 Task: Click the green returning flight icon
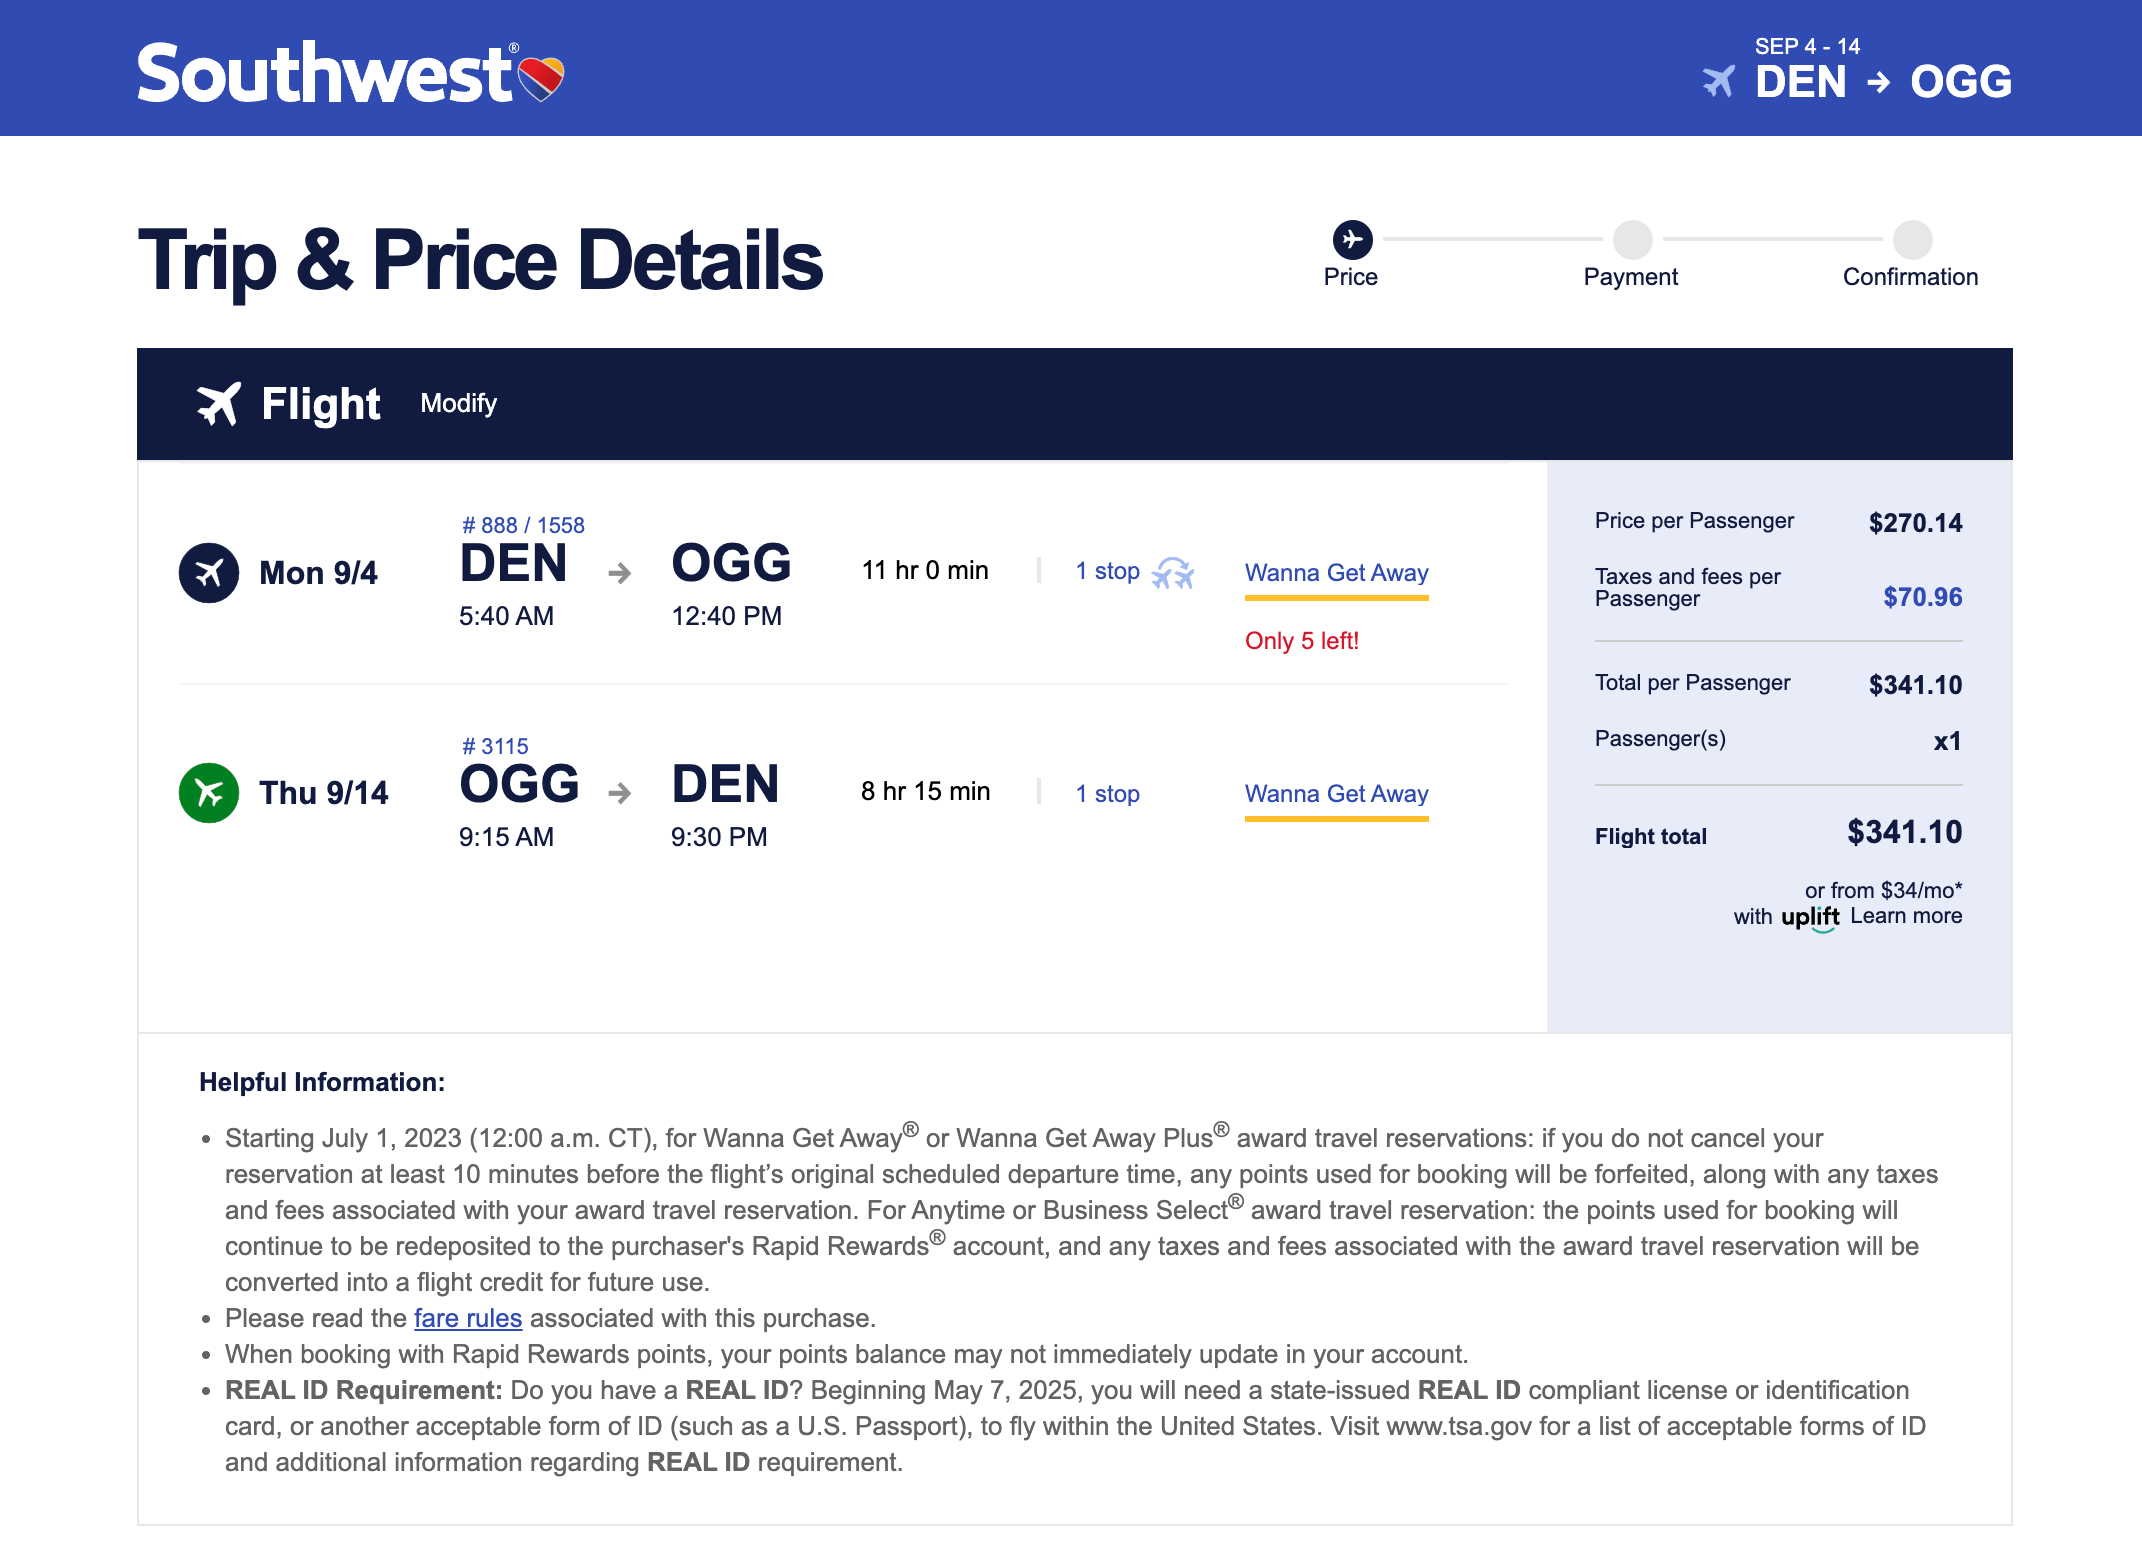pos(209,793)
